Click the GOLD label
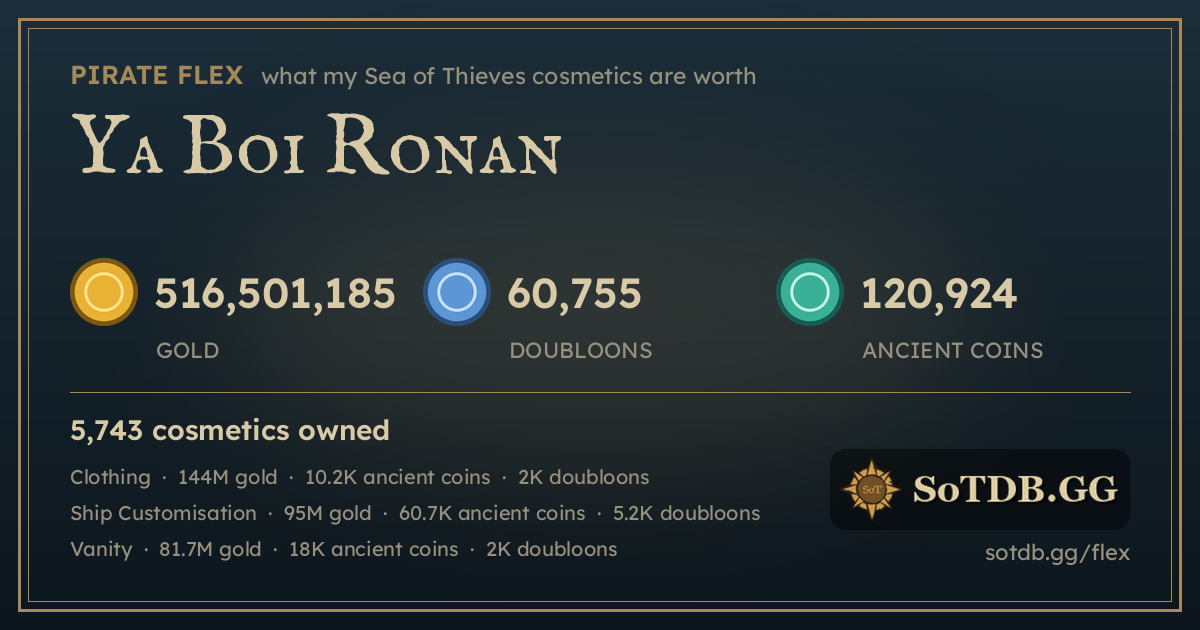 [188, 350]
